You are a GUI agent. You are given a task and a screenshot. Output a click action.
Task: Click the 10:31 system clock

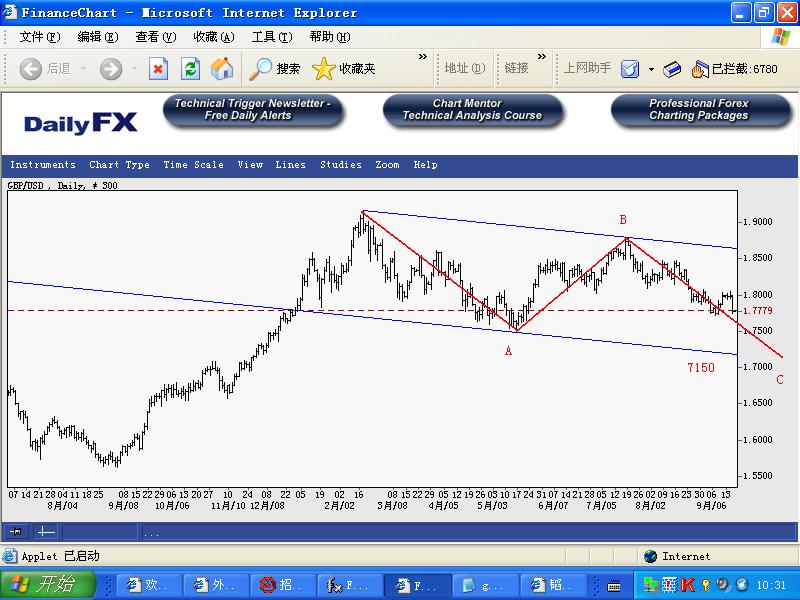tap(771, 585)
